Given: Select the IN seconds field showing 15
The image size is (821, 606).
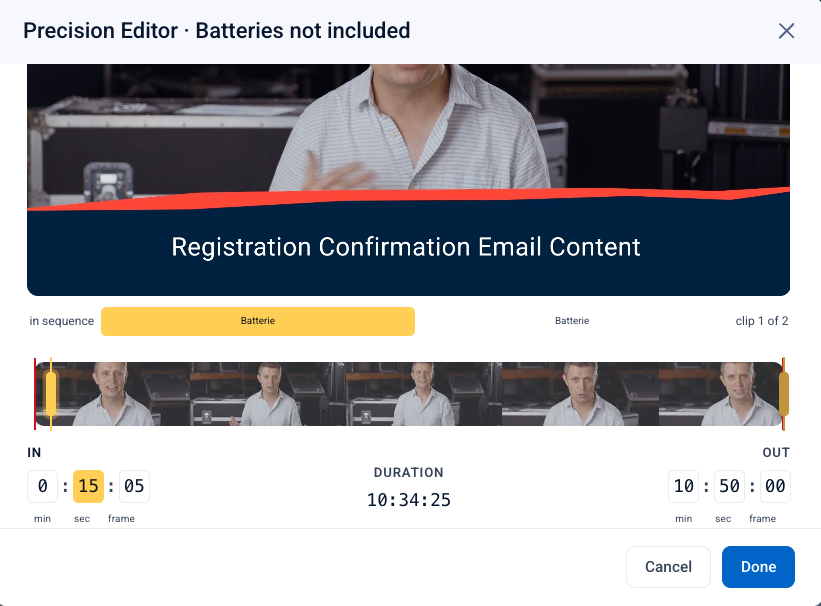Looking at the screenshot, I should pos(88,486).
